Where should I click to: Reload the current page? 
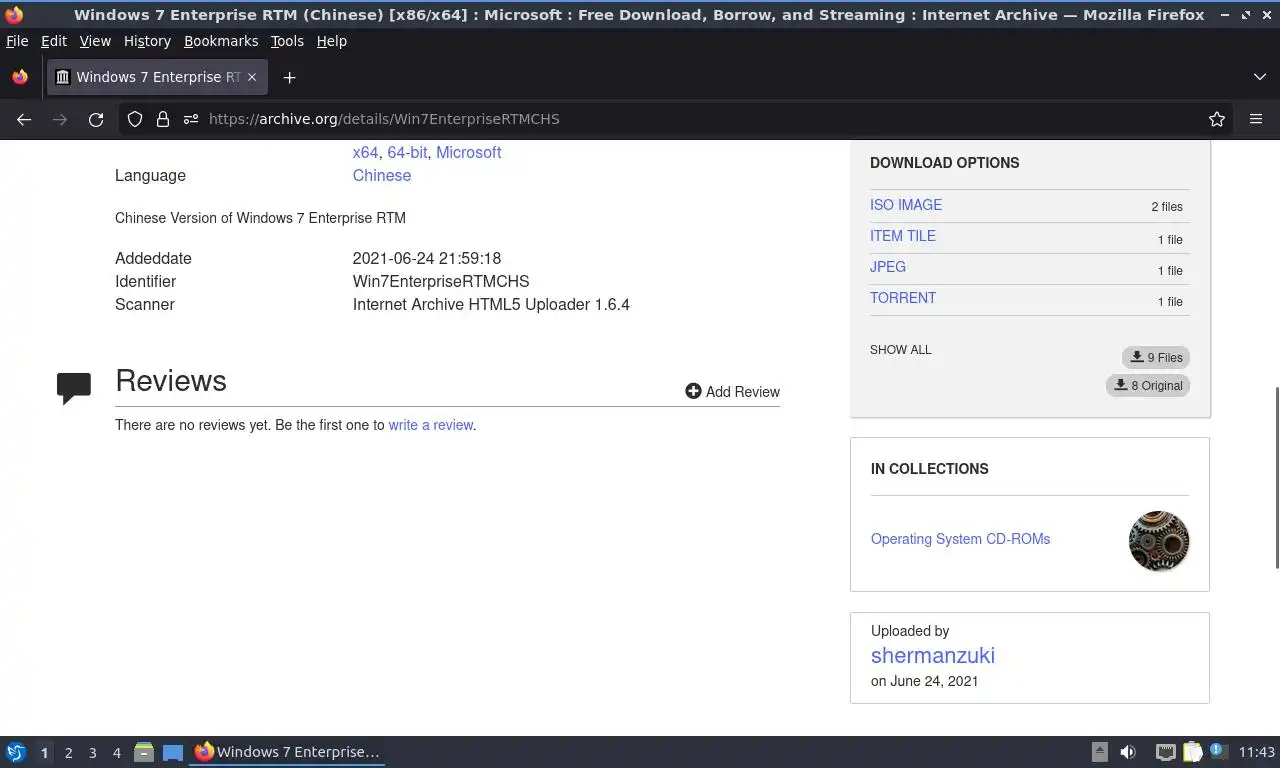coord(96,119)
